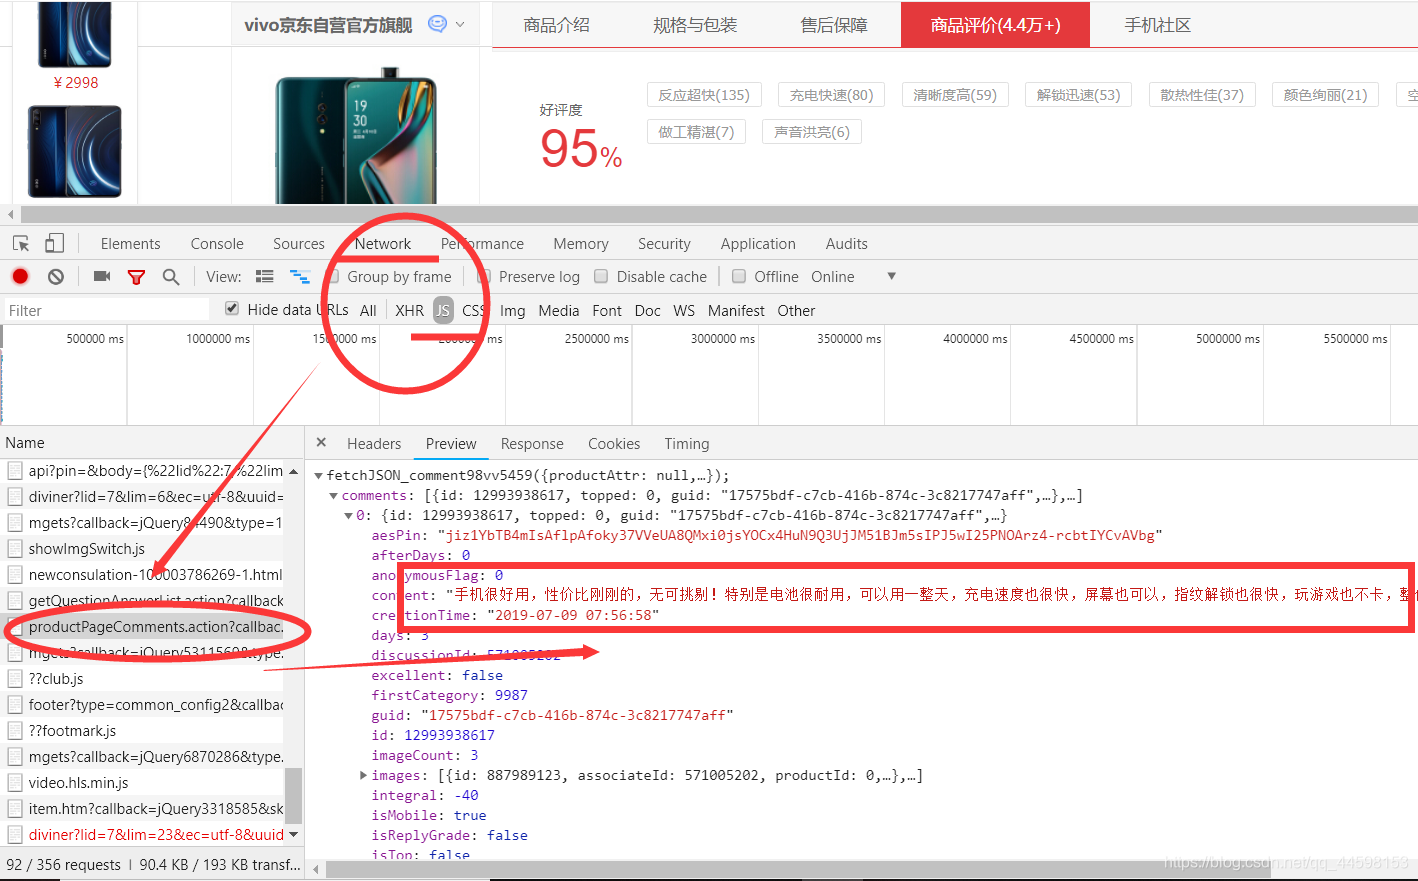Open the Application tab
This screenshot has width=1418, height=881.
coord(758,244)
